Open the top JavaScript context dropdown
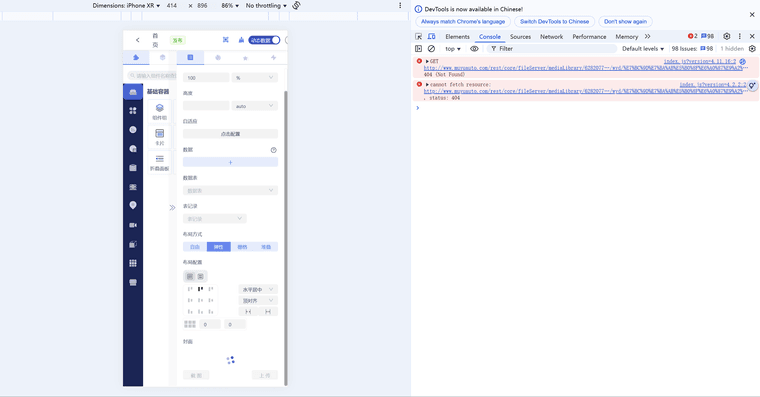This screenshot has height=397, width=760. (x=453, y=48)
